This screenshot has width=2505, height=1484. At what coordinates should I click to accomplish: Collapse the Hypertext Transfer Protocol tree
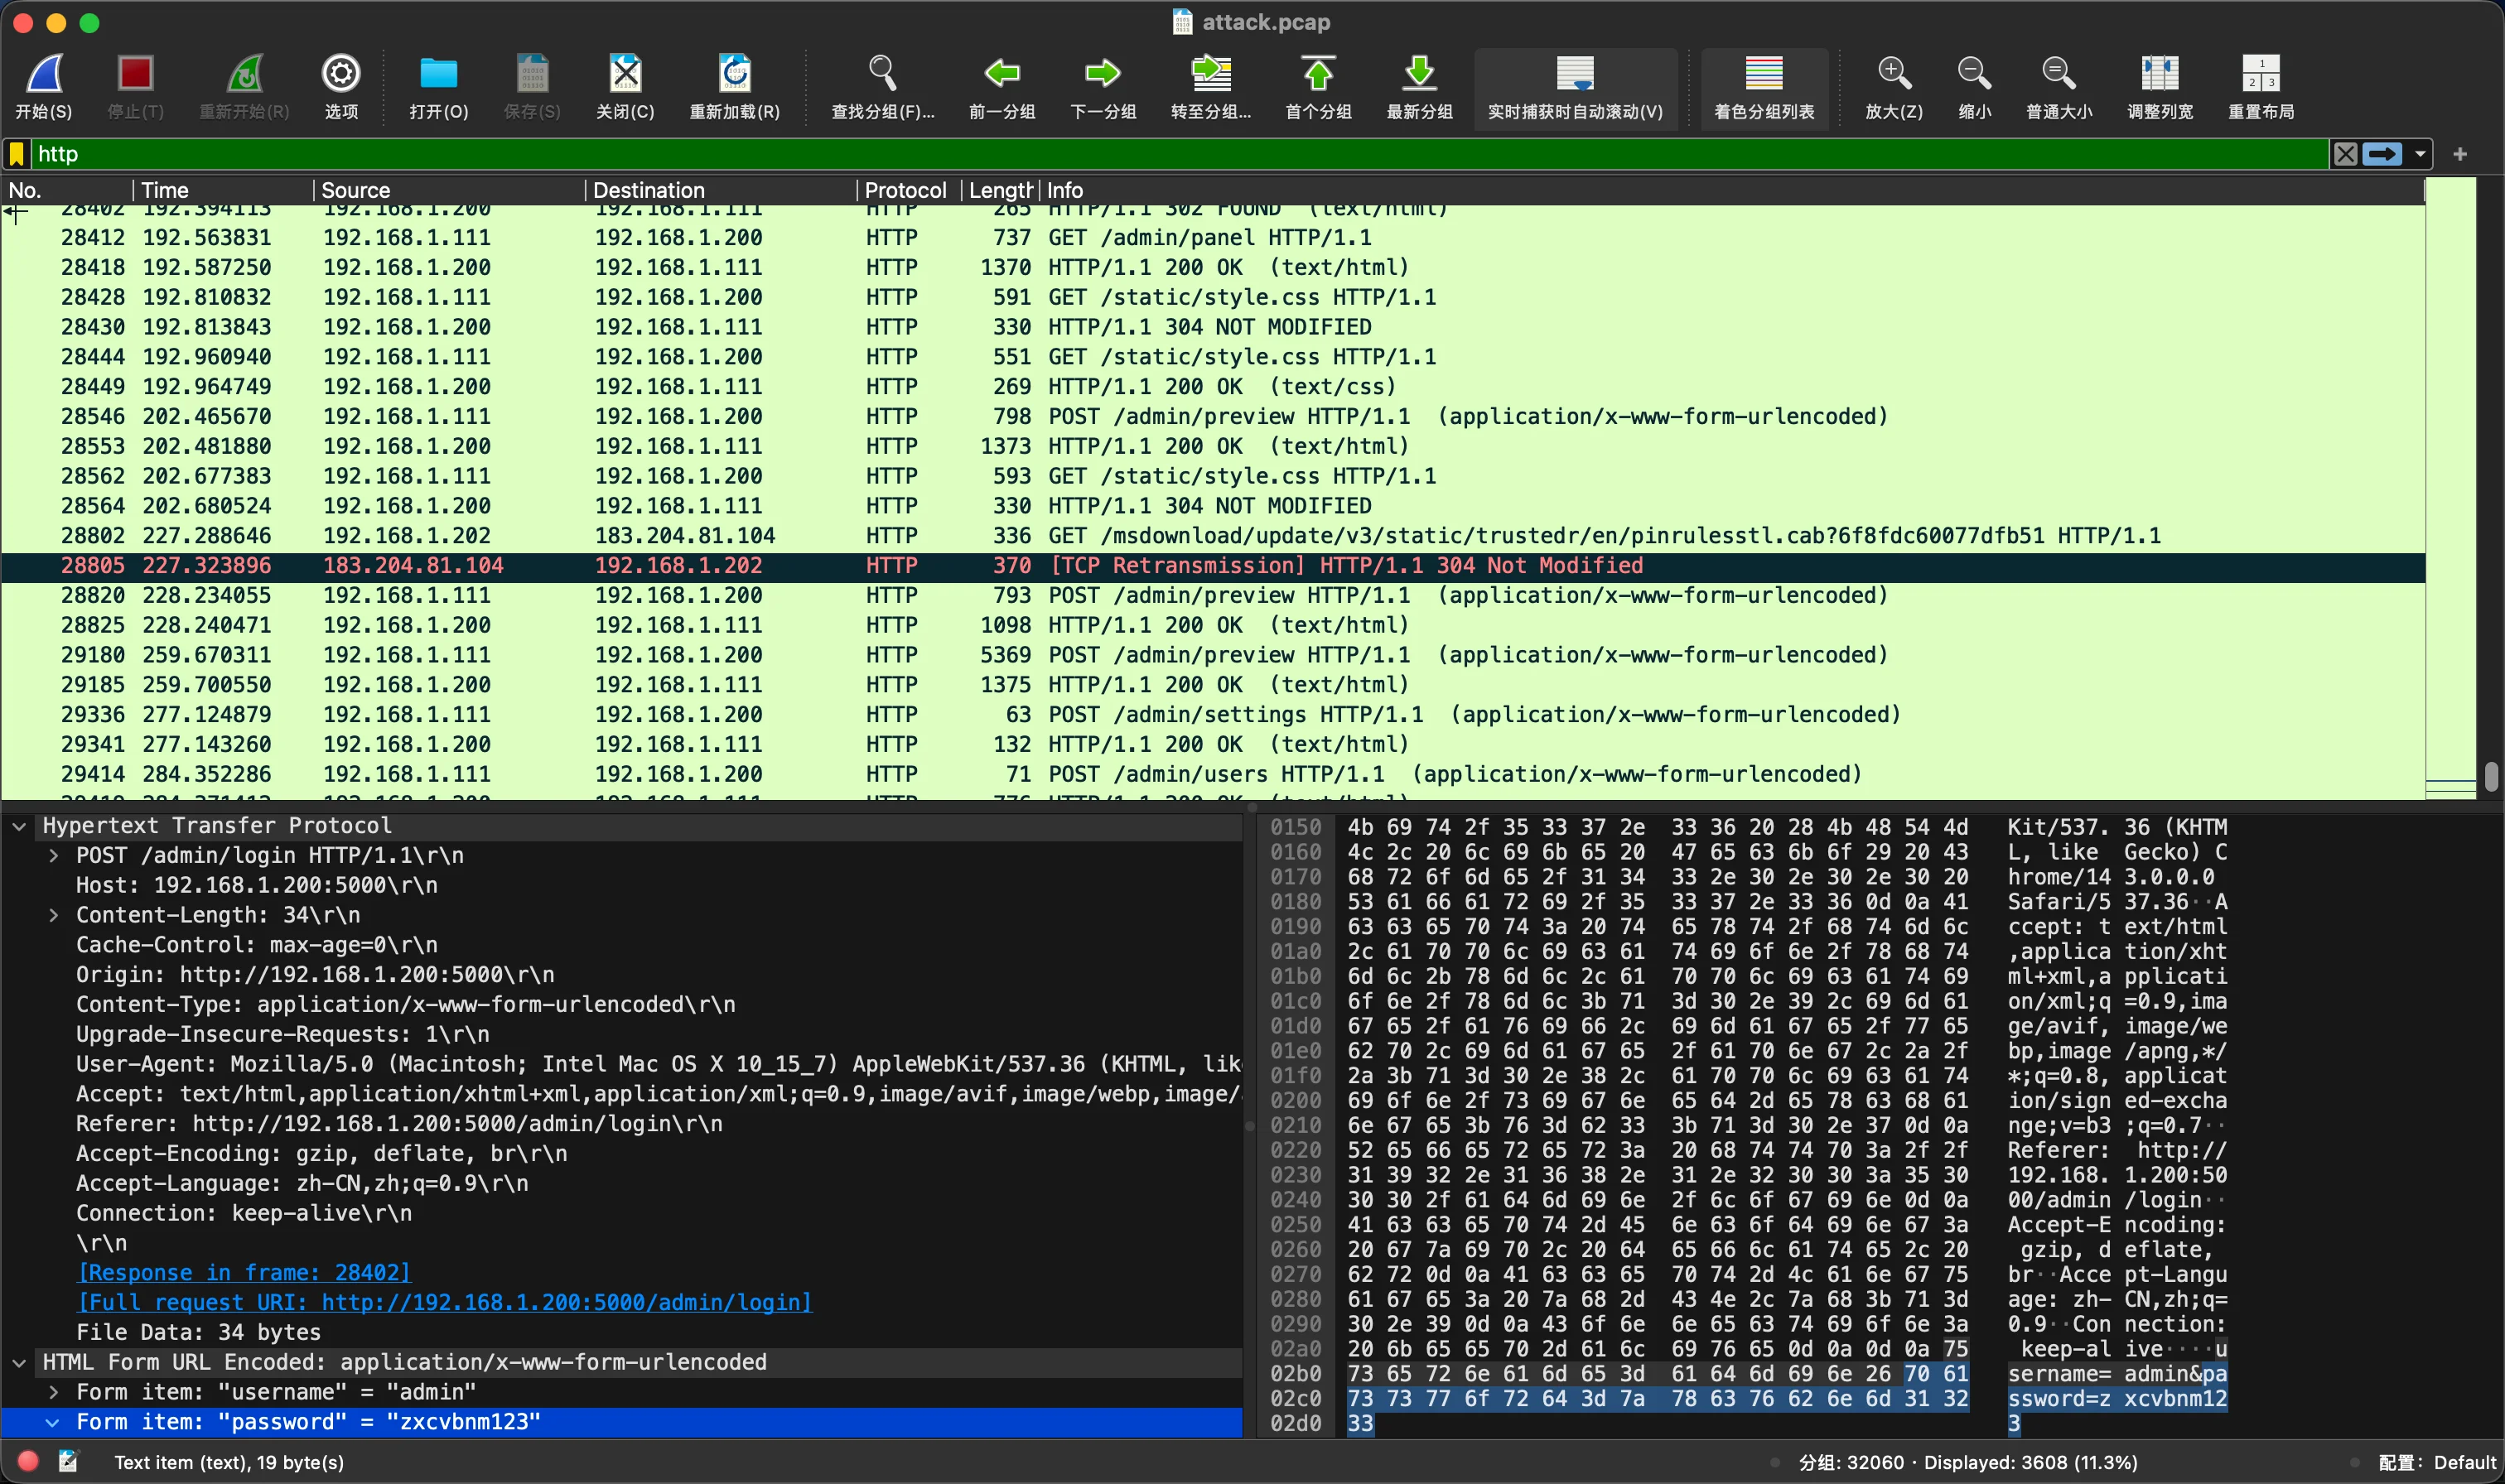(19, 826)
